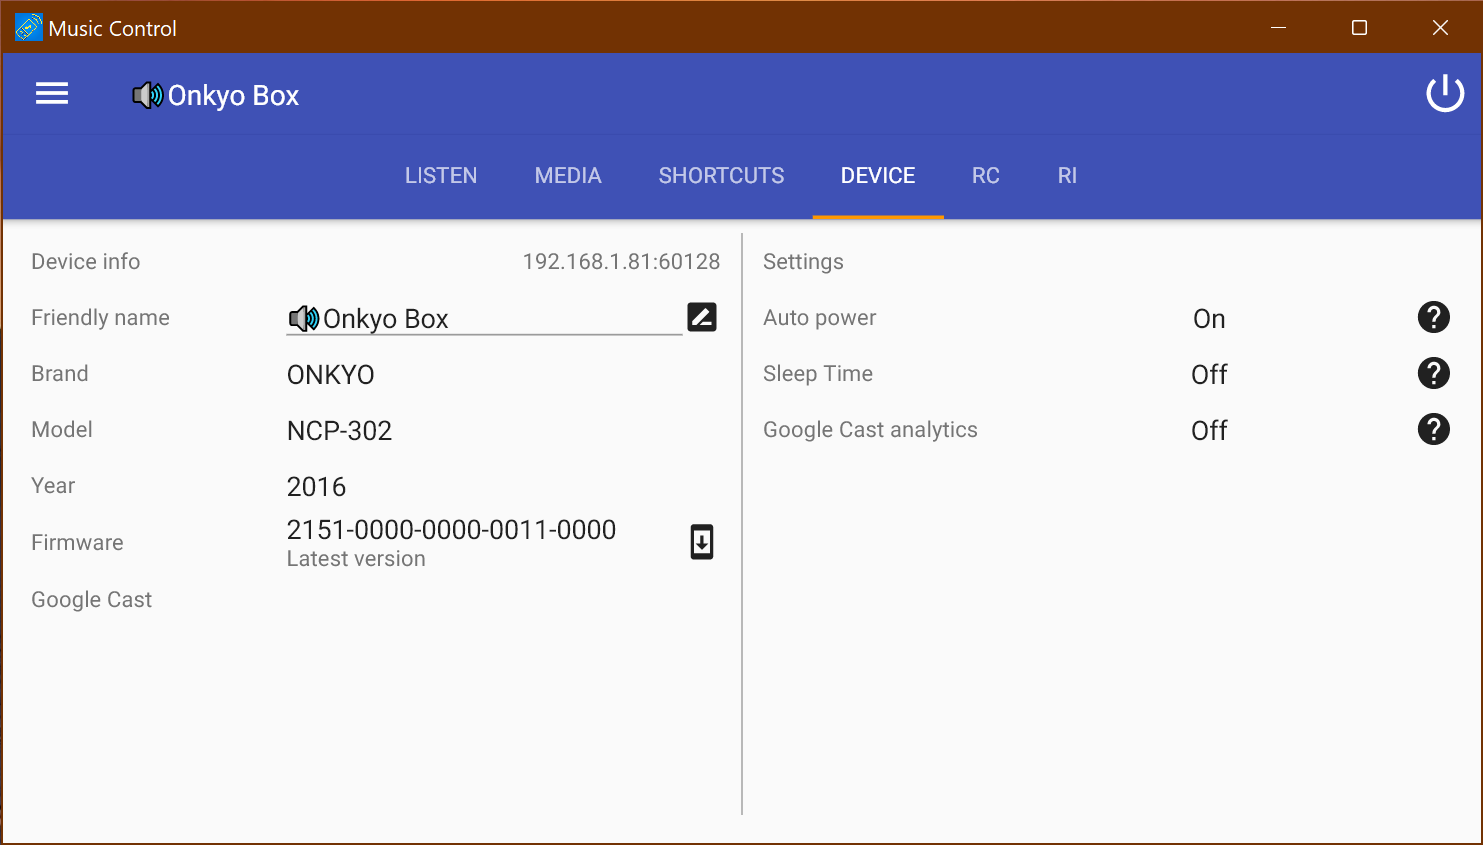This screenshot has height=845, width=1483.
Task: Click the friendly name field Onkyo Box
Action: point(484,319)
